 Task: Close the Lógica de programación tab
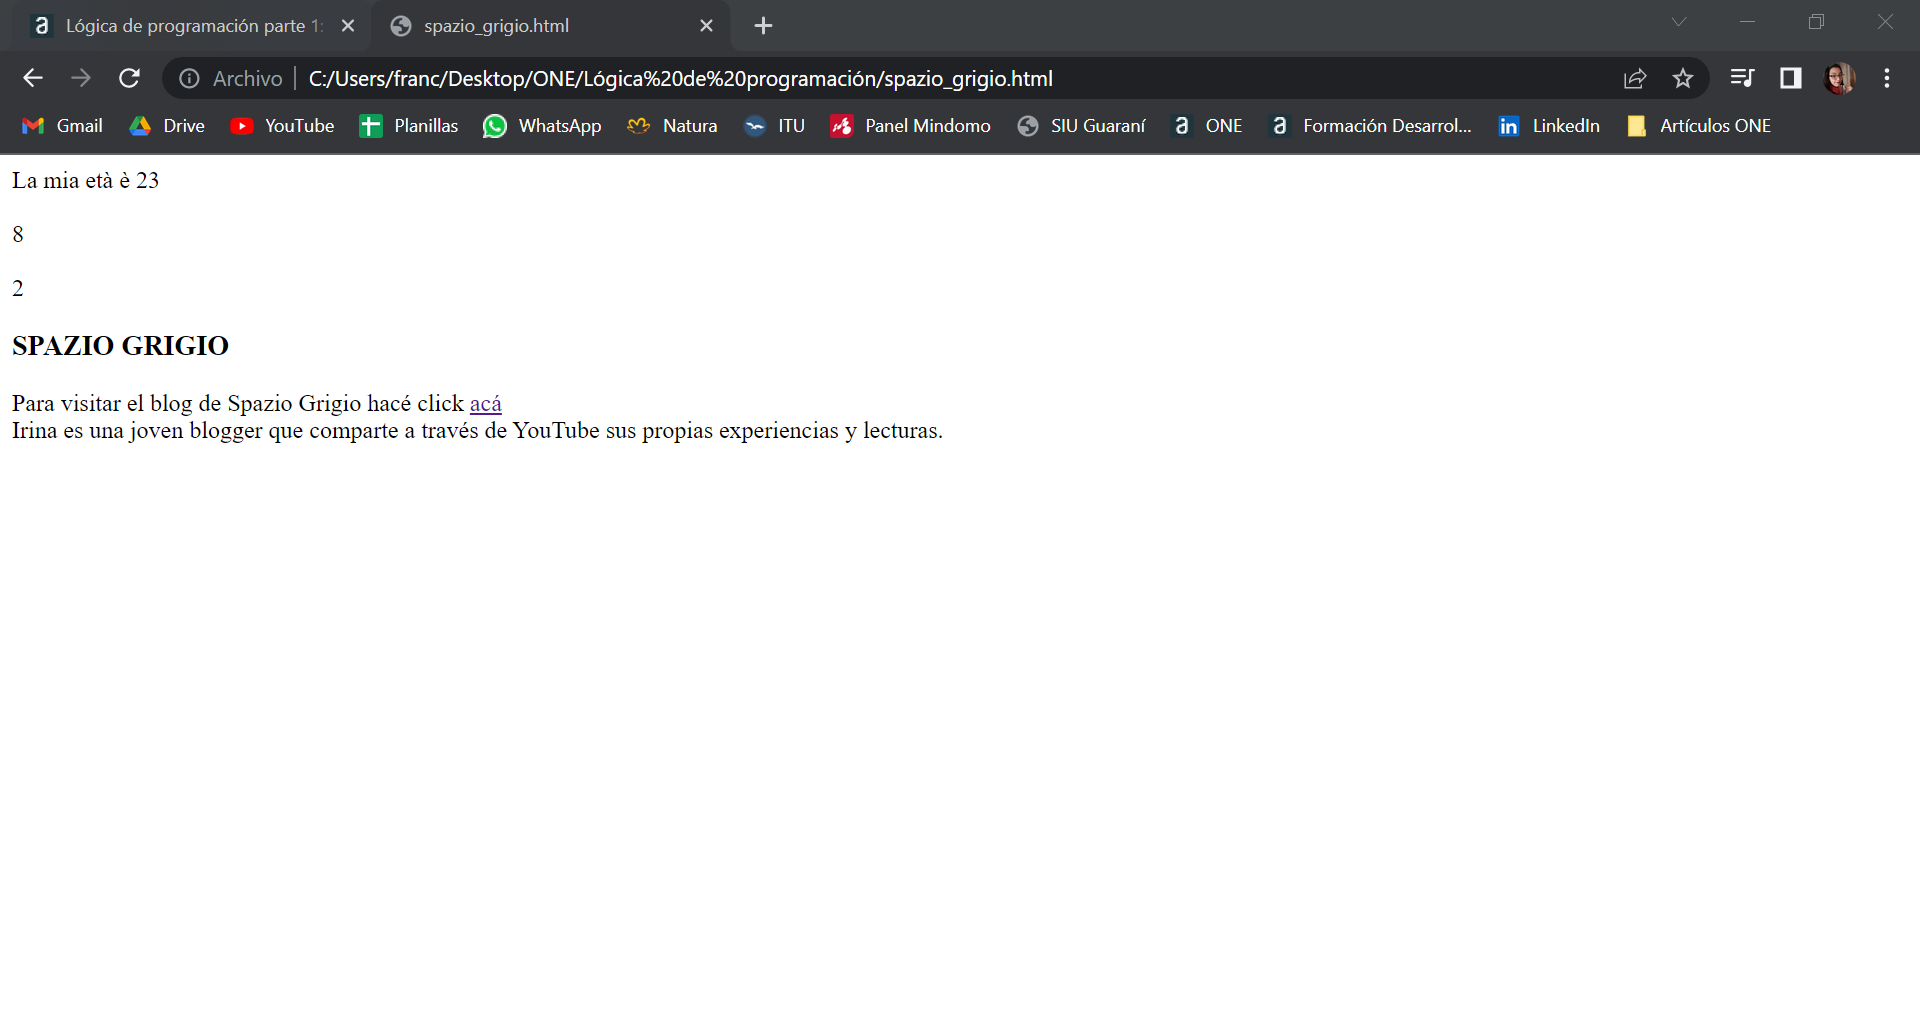coord(348,26)
